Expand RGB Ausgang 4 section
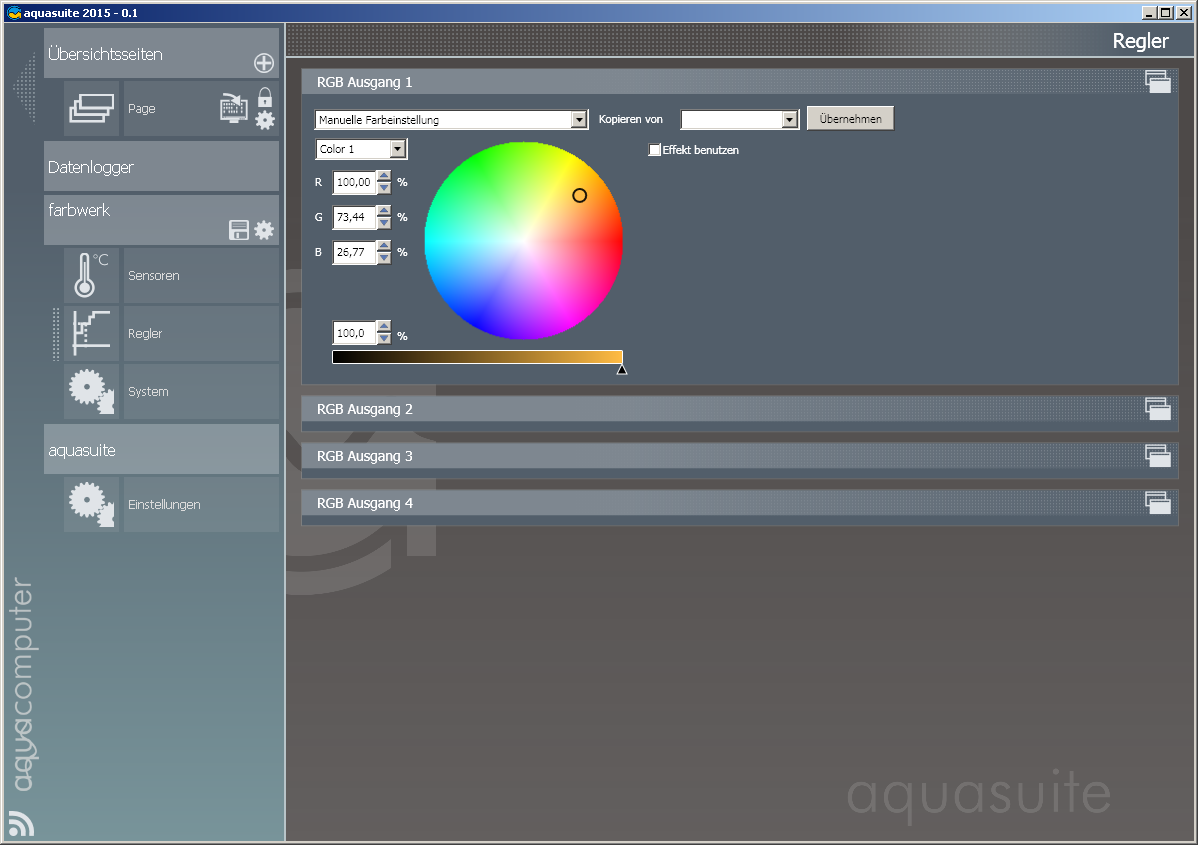Screen dimensions: 1198x845 [740, 503]
